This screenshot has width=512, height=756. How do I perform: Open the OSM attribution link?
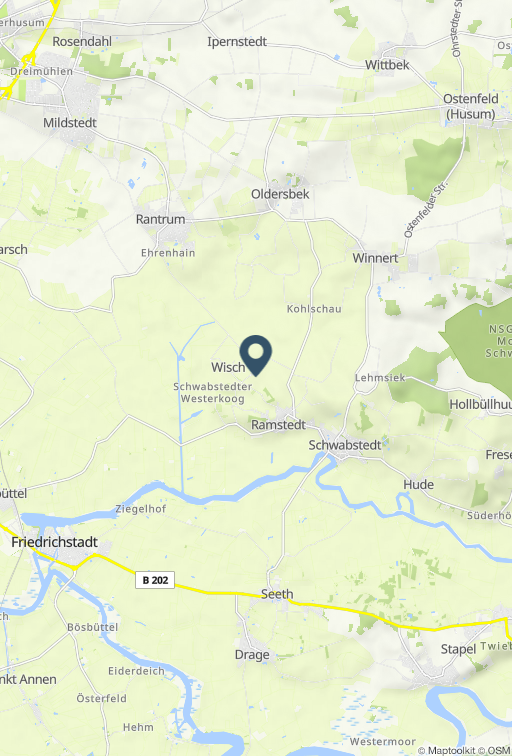(x=495, y=751)
